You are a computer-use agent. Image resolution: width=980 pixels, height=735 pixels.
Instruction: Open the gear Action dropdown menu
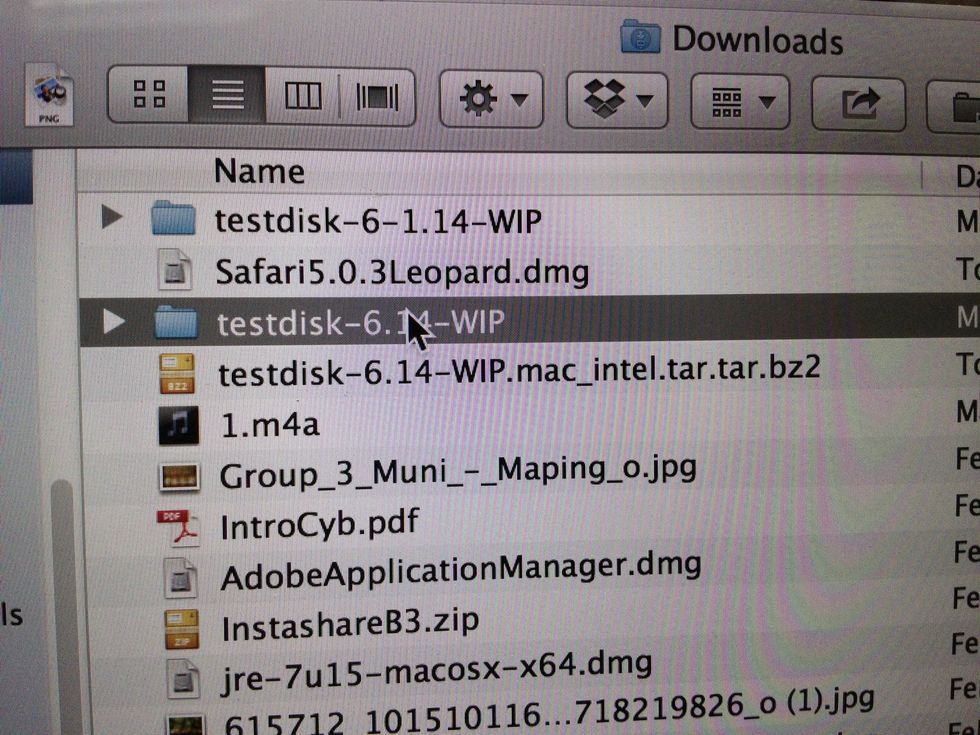491,99
